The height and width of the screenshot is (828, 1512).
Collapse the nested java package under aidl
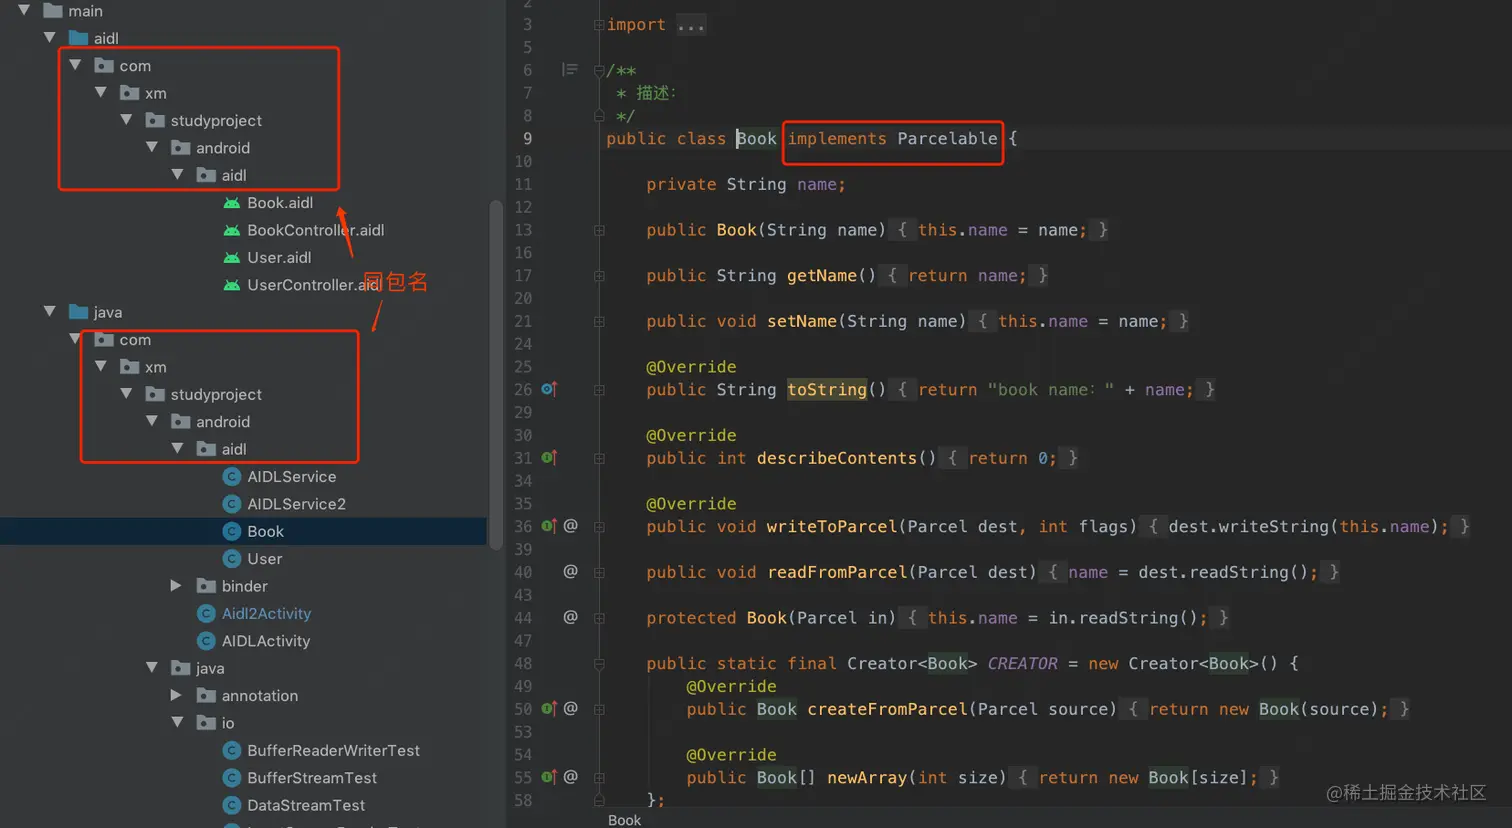tap(152, 668)
